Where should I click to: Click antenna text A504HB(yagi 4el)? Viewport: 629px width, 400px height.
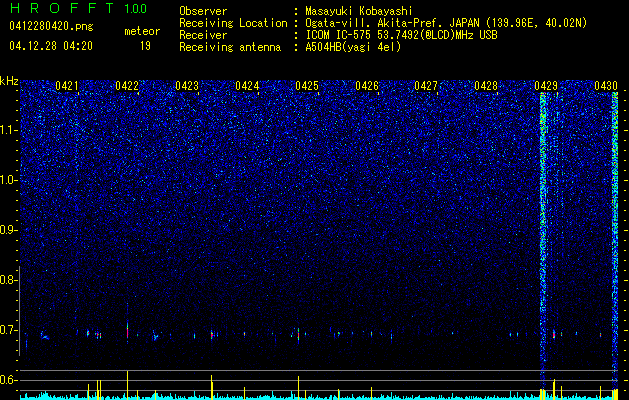tap(353, 47)
